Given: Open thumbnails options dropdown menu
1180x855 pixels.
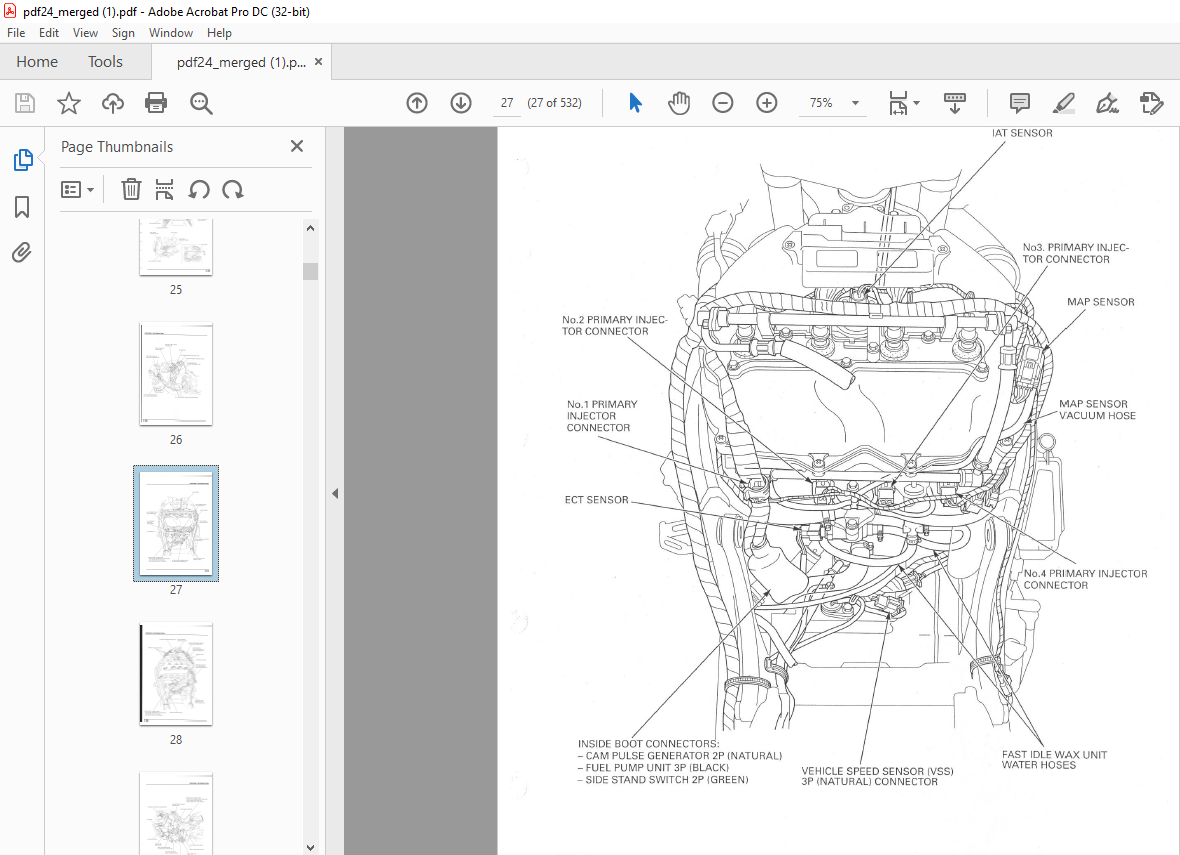Looking at the screenshot, I should tap(78, 190).
